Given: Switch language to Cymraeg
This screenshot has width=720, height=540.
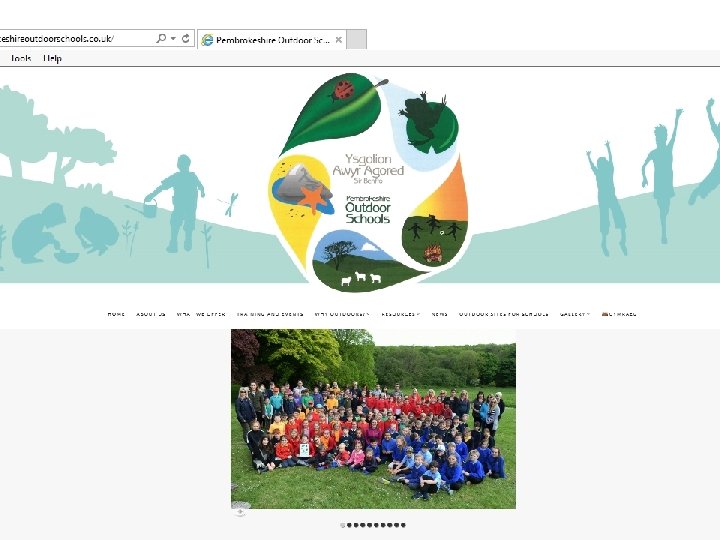Looking at the screenshot, I should pyautogui.click(x=619, y=314).
